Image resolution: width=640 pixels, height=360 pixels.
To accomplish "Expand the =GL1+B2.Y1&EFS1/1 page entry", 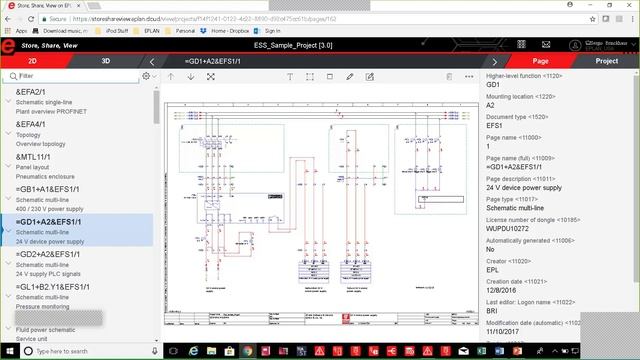I will (9, 296).
